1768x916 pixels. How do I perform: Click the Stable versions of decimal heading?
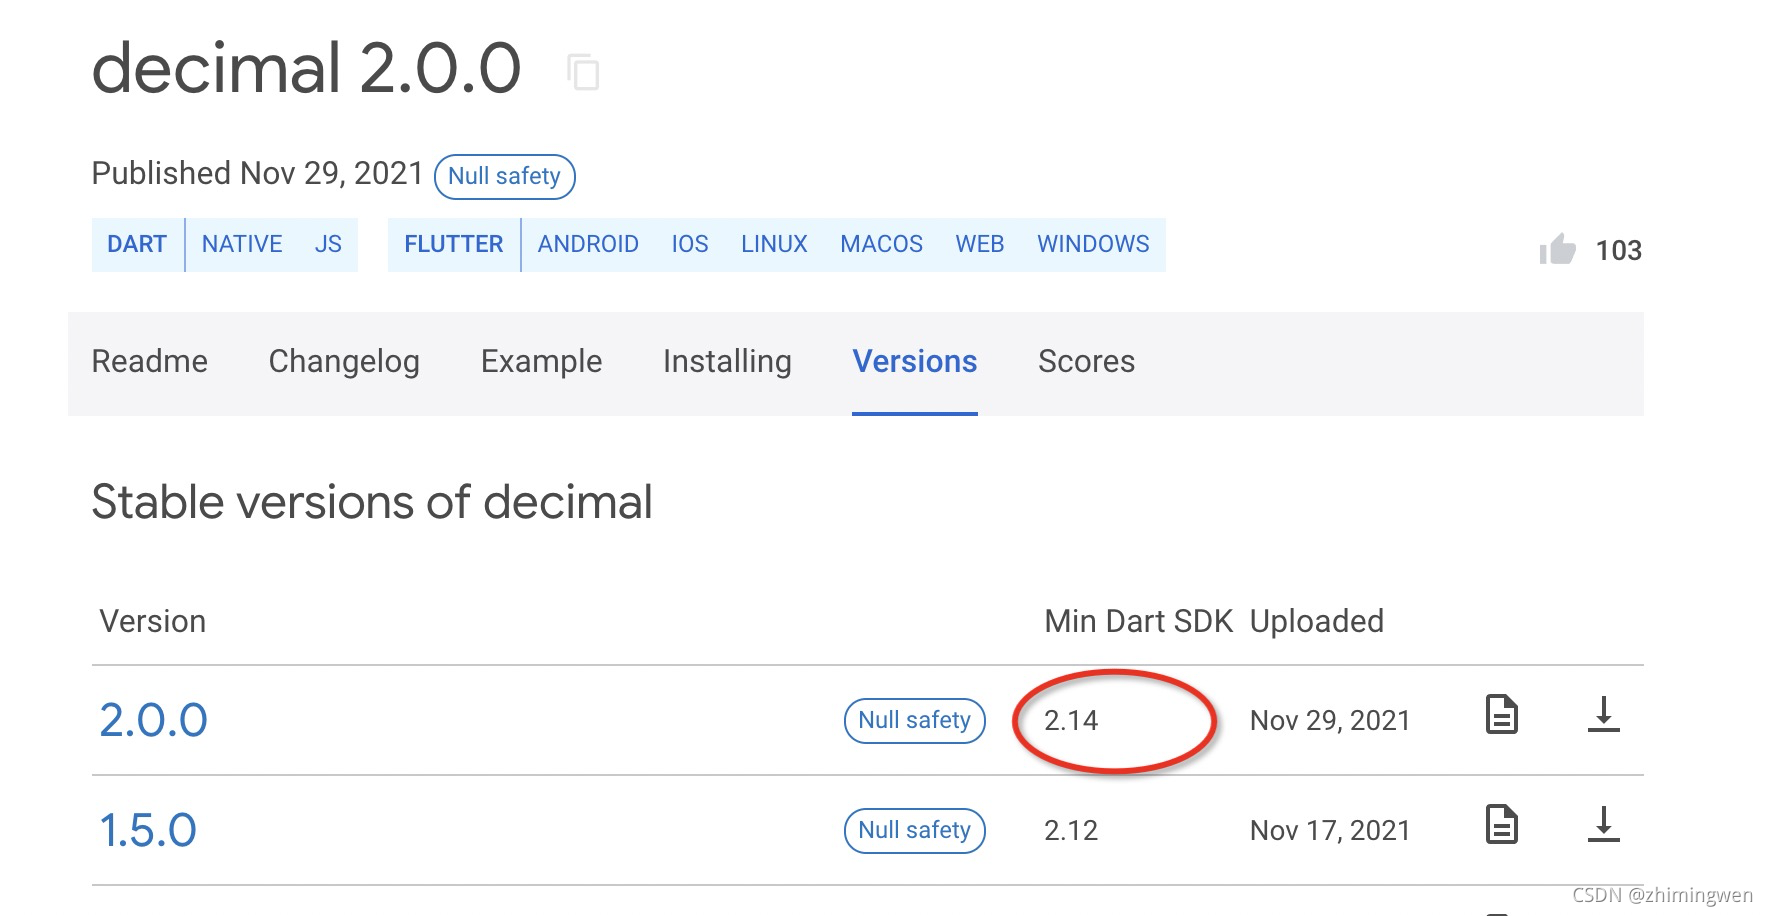[372, 502]
